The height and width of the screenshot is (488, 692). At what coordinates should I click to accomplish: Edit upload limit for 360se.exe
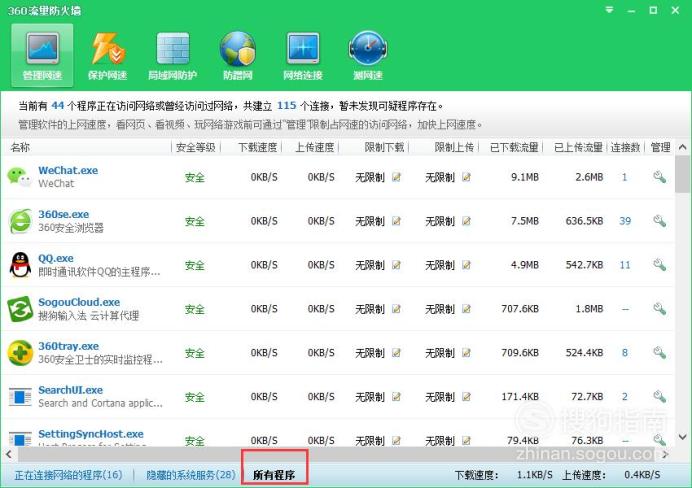tap(466, 221)
